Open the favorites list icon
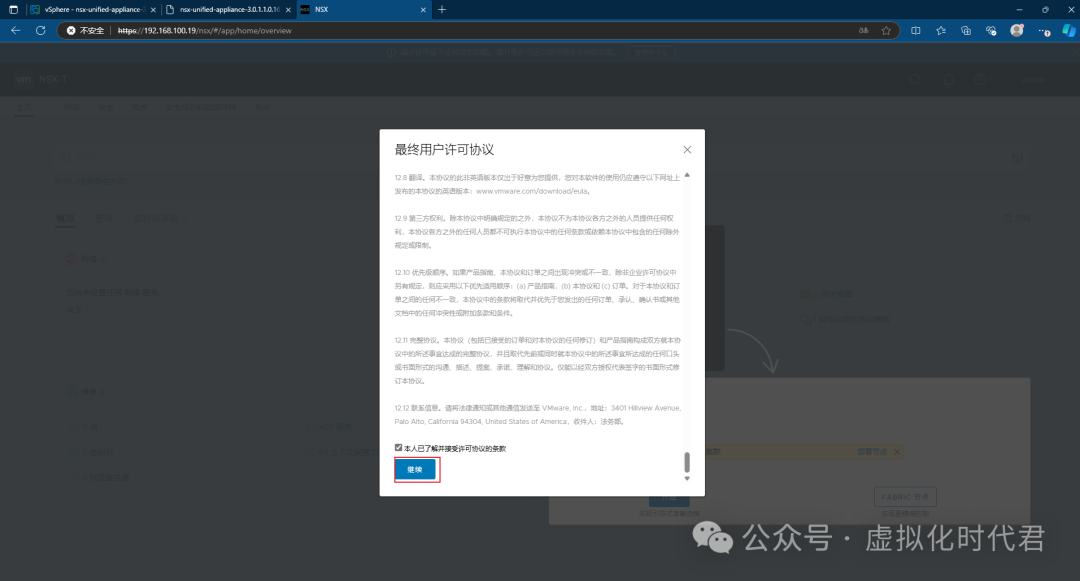 pyautogui.click(x=941, y=30)
